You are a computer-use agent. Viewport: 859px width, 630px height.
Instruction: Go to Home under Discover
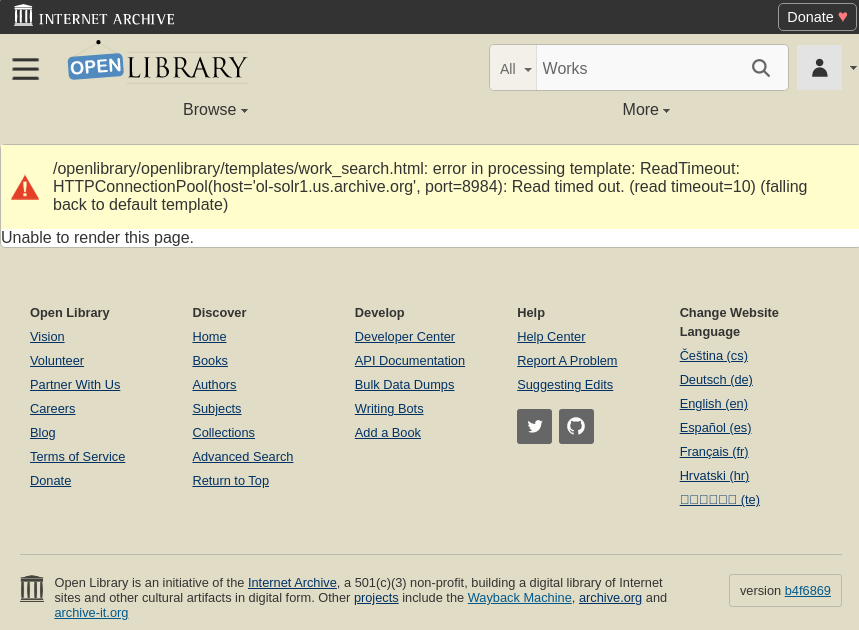coord(209,337)
